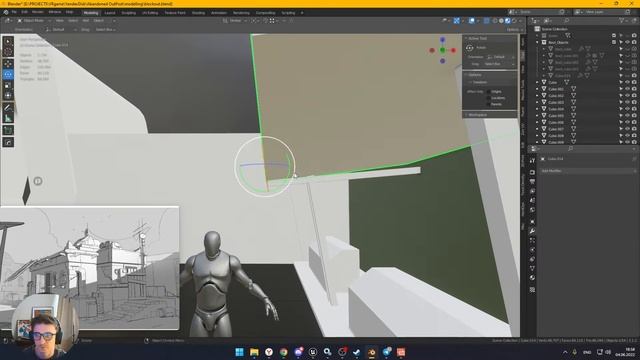Screen dimensions: 640x360
Task: Toggle Bool Objects collection exclude checkbox
Action: tap(614, 42)
